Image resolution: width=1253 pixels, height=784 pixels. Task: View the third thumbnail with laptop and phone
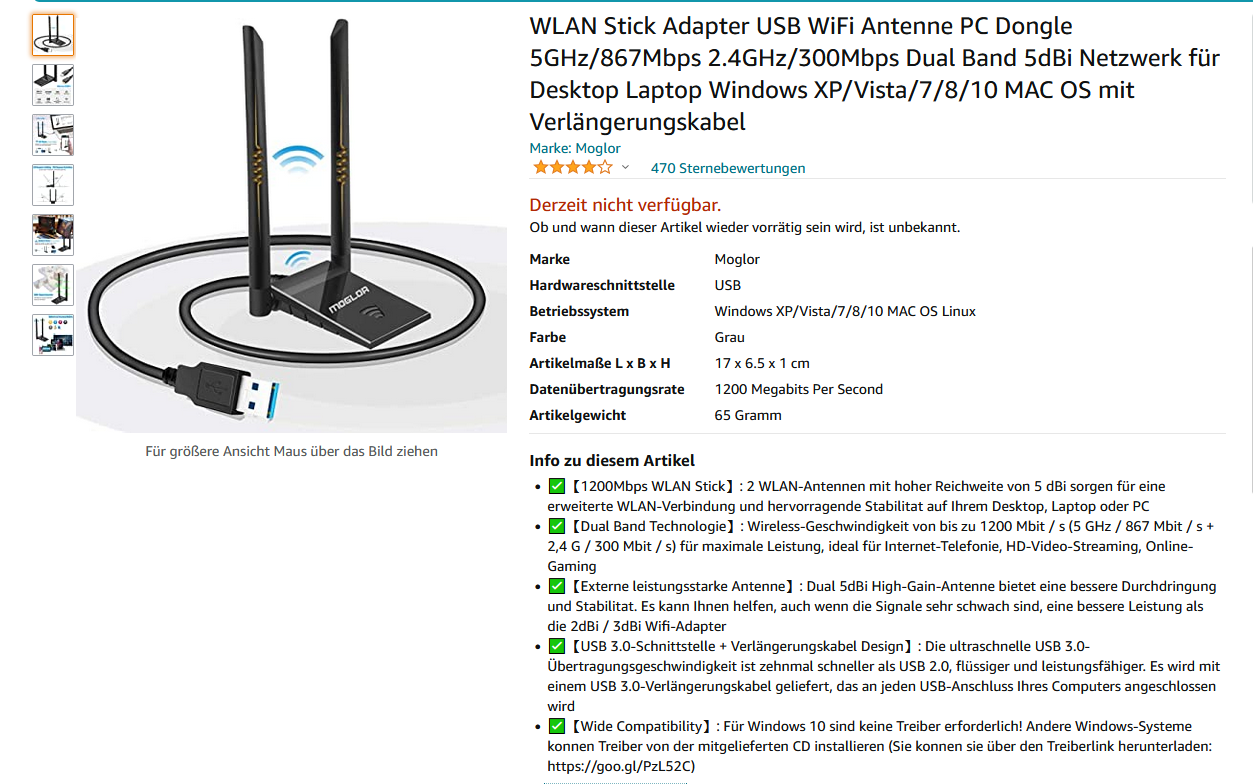click(x=52, y=135)
